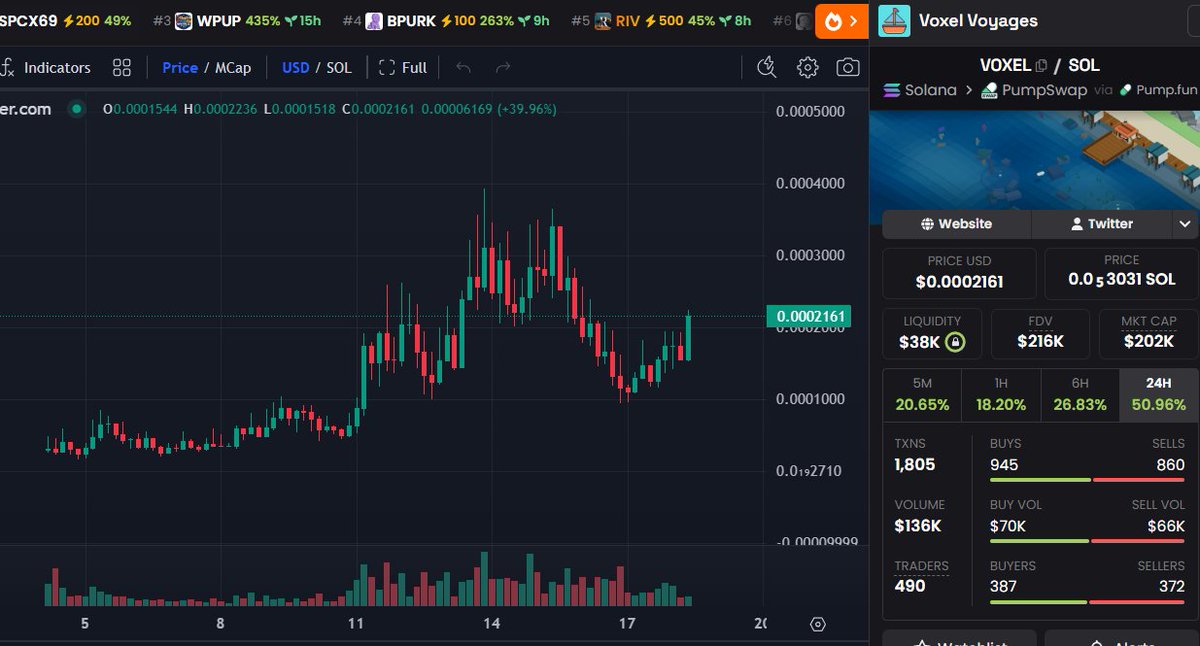Open the time axis settings hexagon icon

click(818, 624)
